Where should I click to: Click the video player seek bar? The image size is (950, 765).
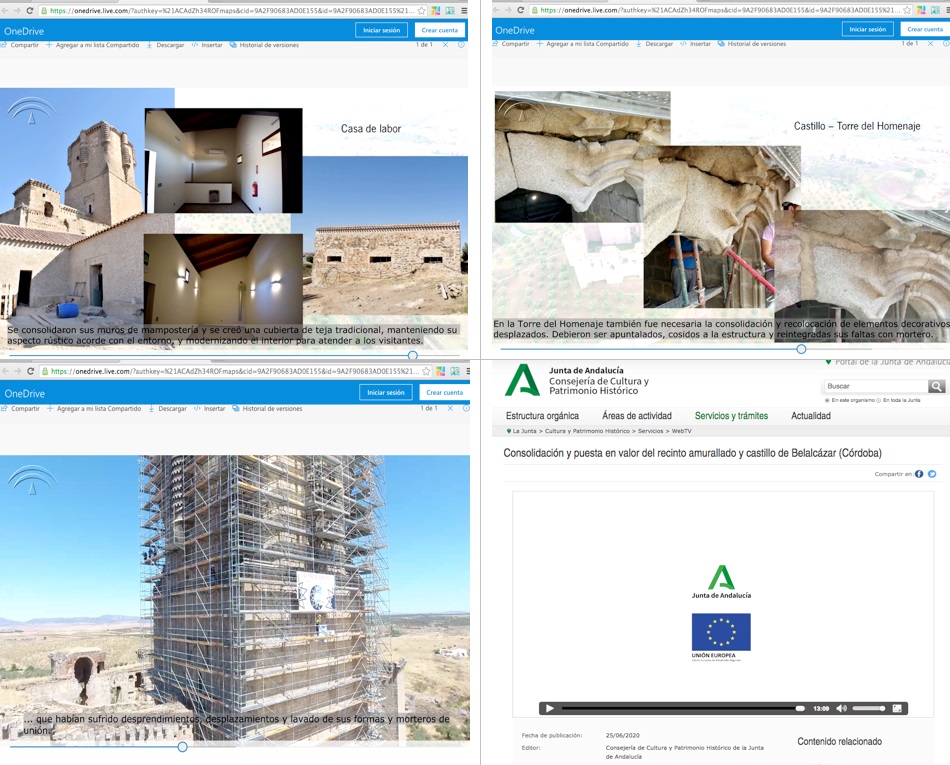pyautogui.click(x=682, y=708)
